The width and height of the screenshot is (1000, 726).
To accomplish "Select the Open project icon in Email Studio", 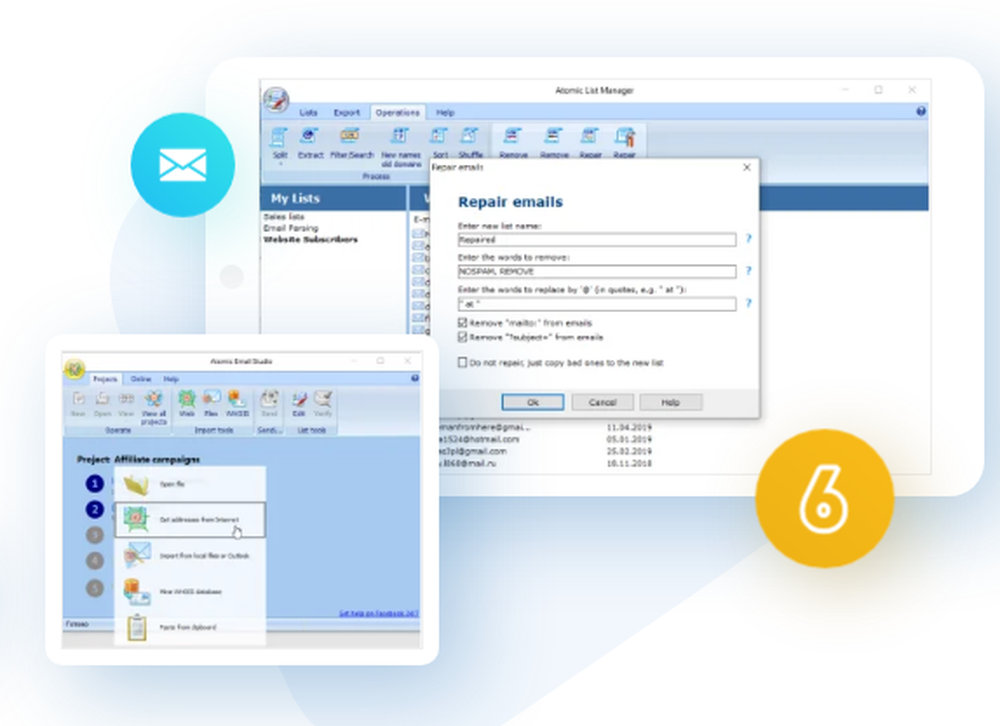I will click(102, 403).
